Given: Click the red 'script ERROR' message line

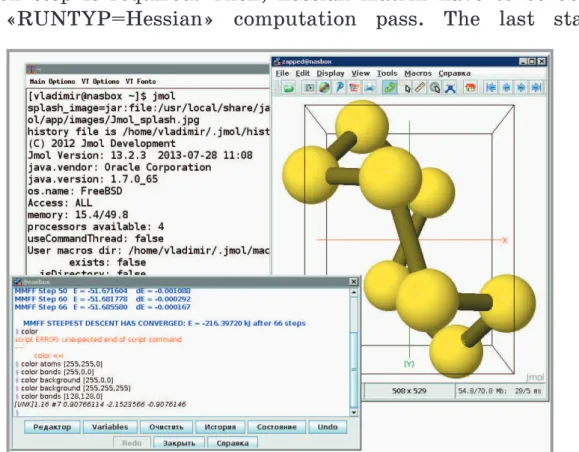Looking at the screenshot, I should click(x=98, y=339).
